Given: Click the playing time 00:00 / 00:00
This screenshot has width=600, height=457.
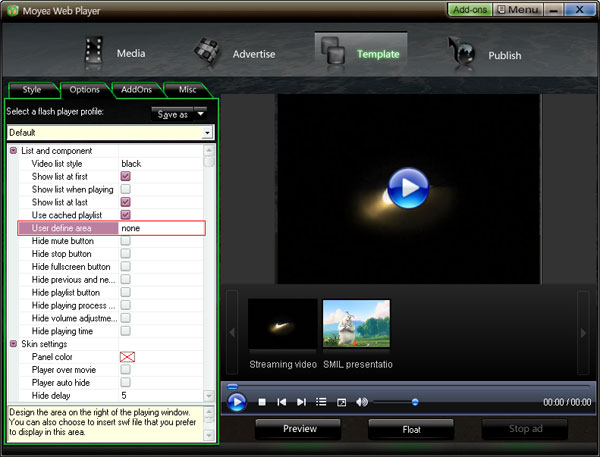Looking at the screenshot, I should pyautogui.click(x=567, y=402).
